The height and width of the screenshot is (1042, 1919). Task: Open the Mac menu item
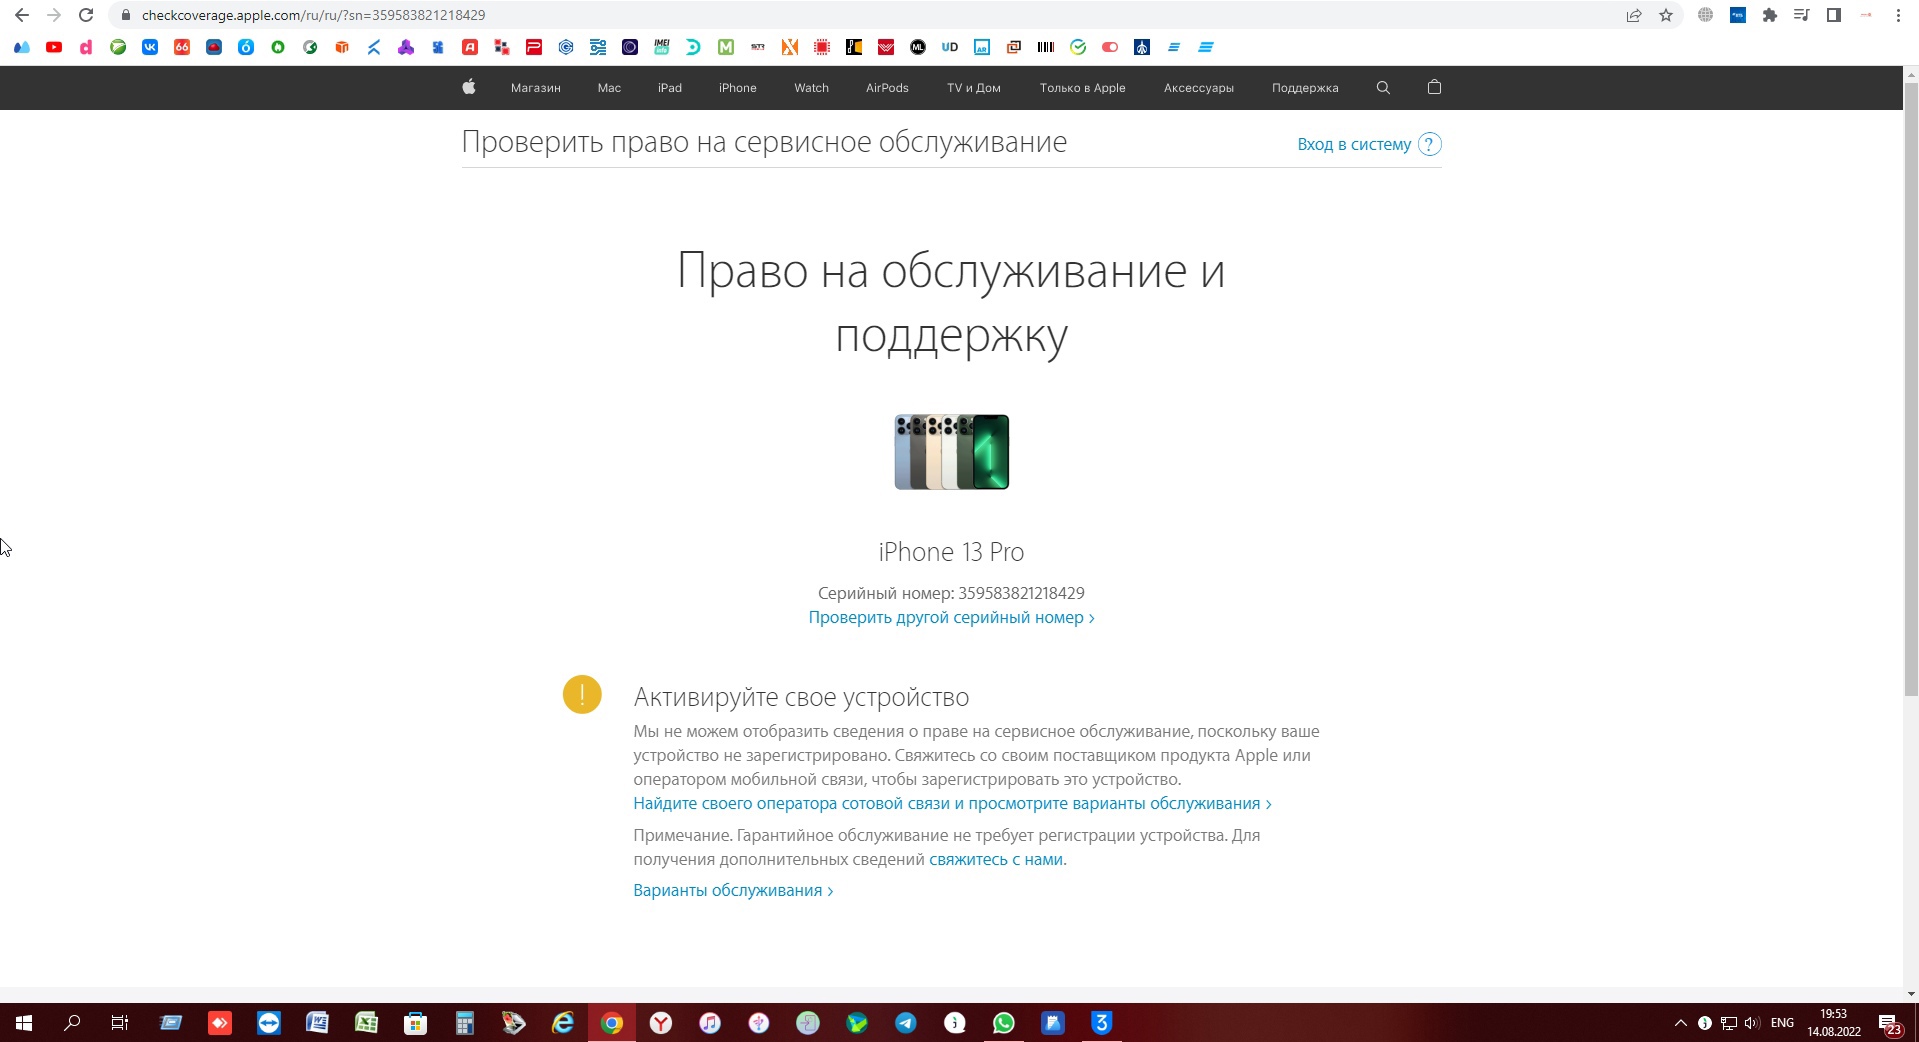pyautogui.click(x=609, y=88)
